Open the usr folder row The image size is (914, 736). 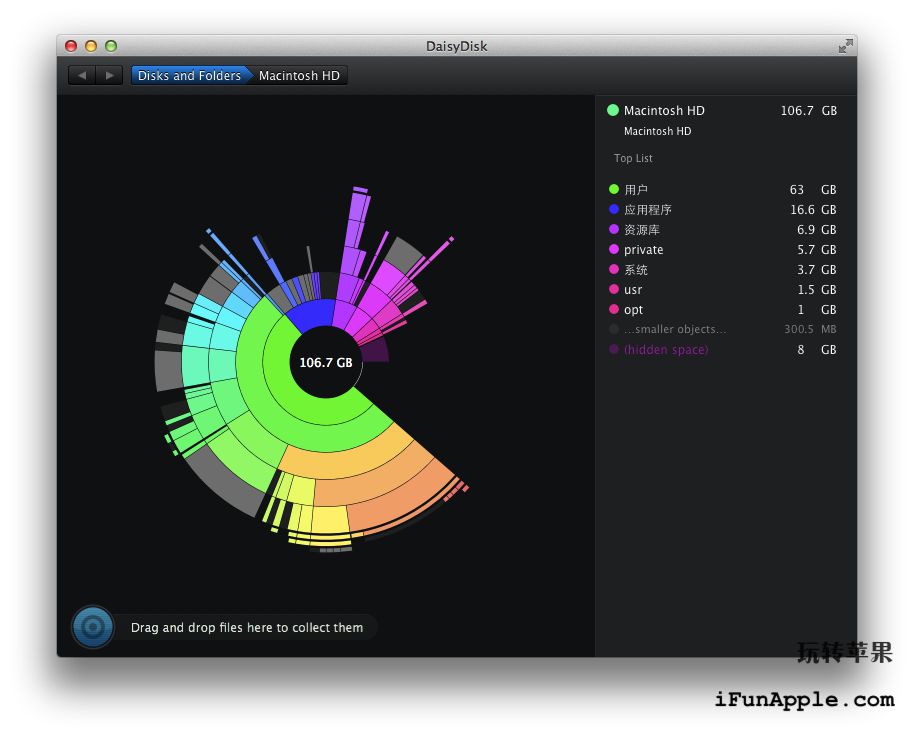coord(722,290)
